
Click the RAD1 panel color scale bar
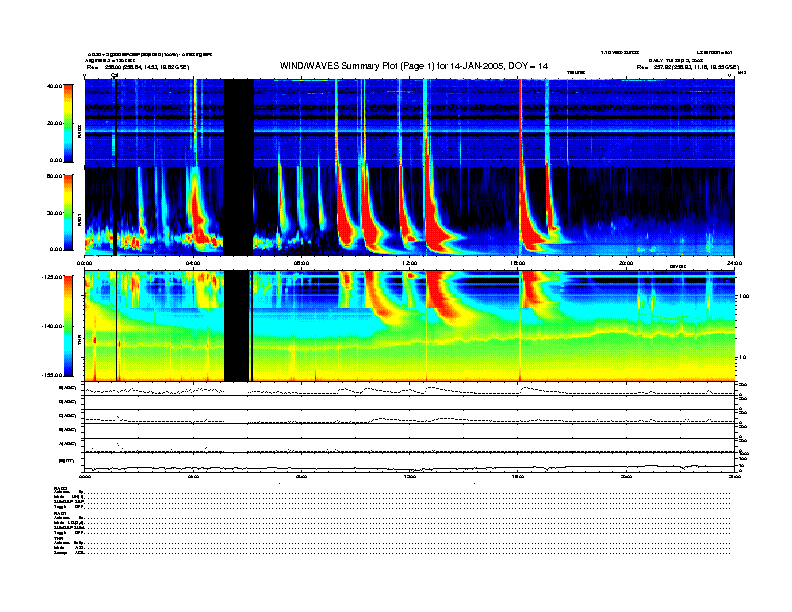click(68, 212)
